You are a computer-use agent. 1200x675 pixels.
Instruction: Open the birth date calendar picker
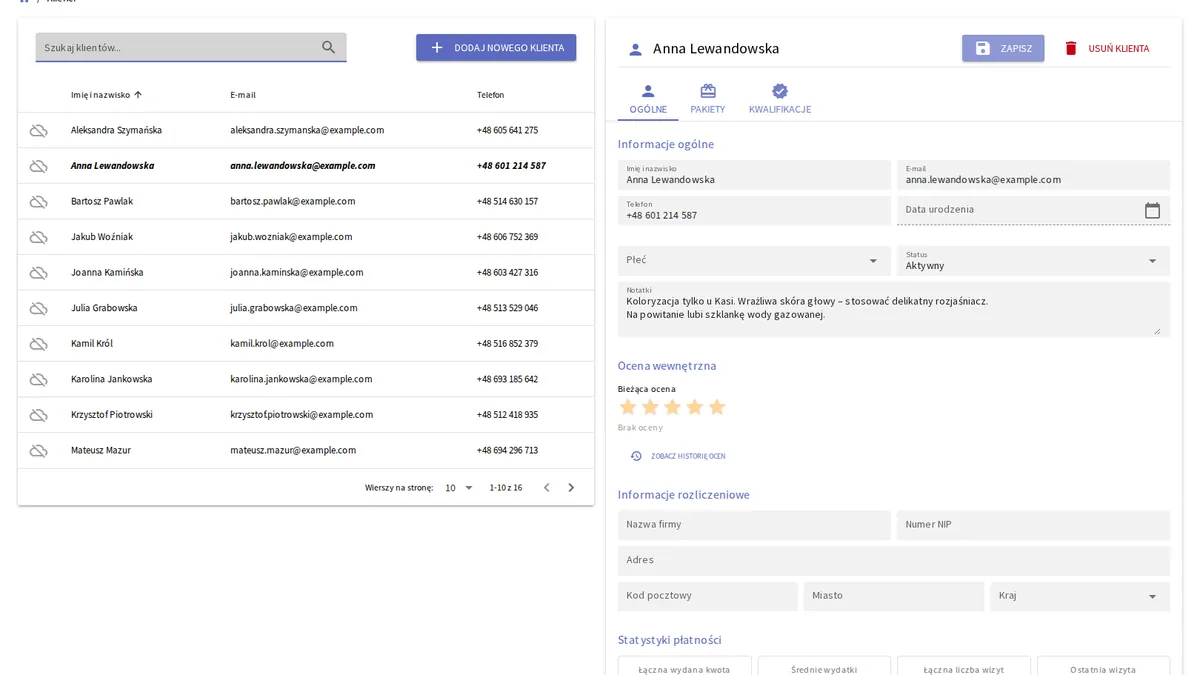tap(1152, 210)
